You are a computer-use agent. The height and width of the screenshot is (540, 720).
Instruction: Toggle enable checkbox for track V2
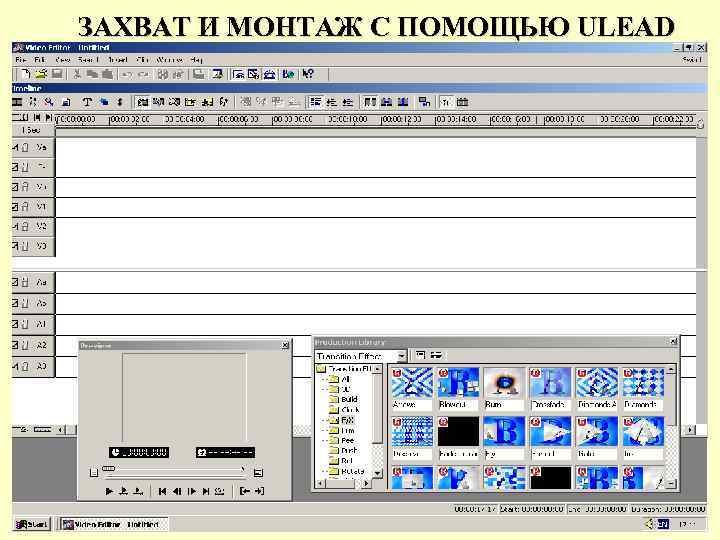click(15, 226)
